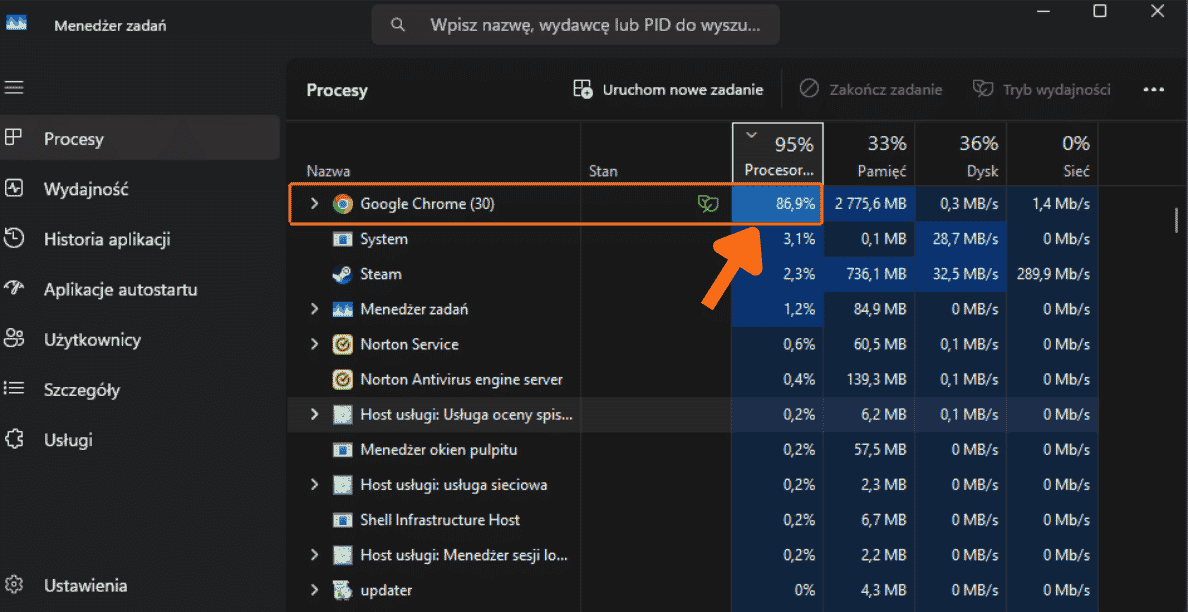
Task: Click Tryb wydajności button
Action: click(1042, 89)
